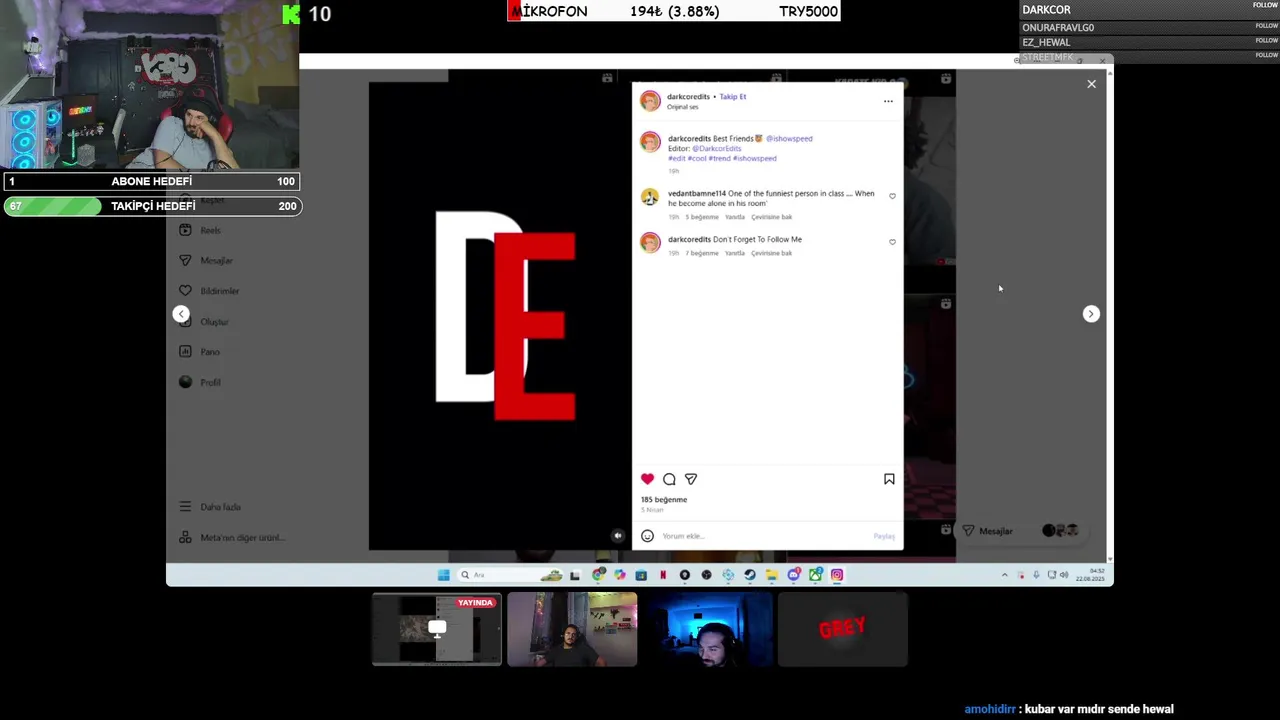This screenshot has height=720, width=1280.
Task: Open the #edit hashtag
Action: point(677,159)
